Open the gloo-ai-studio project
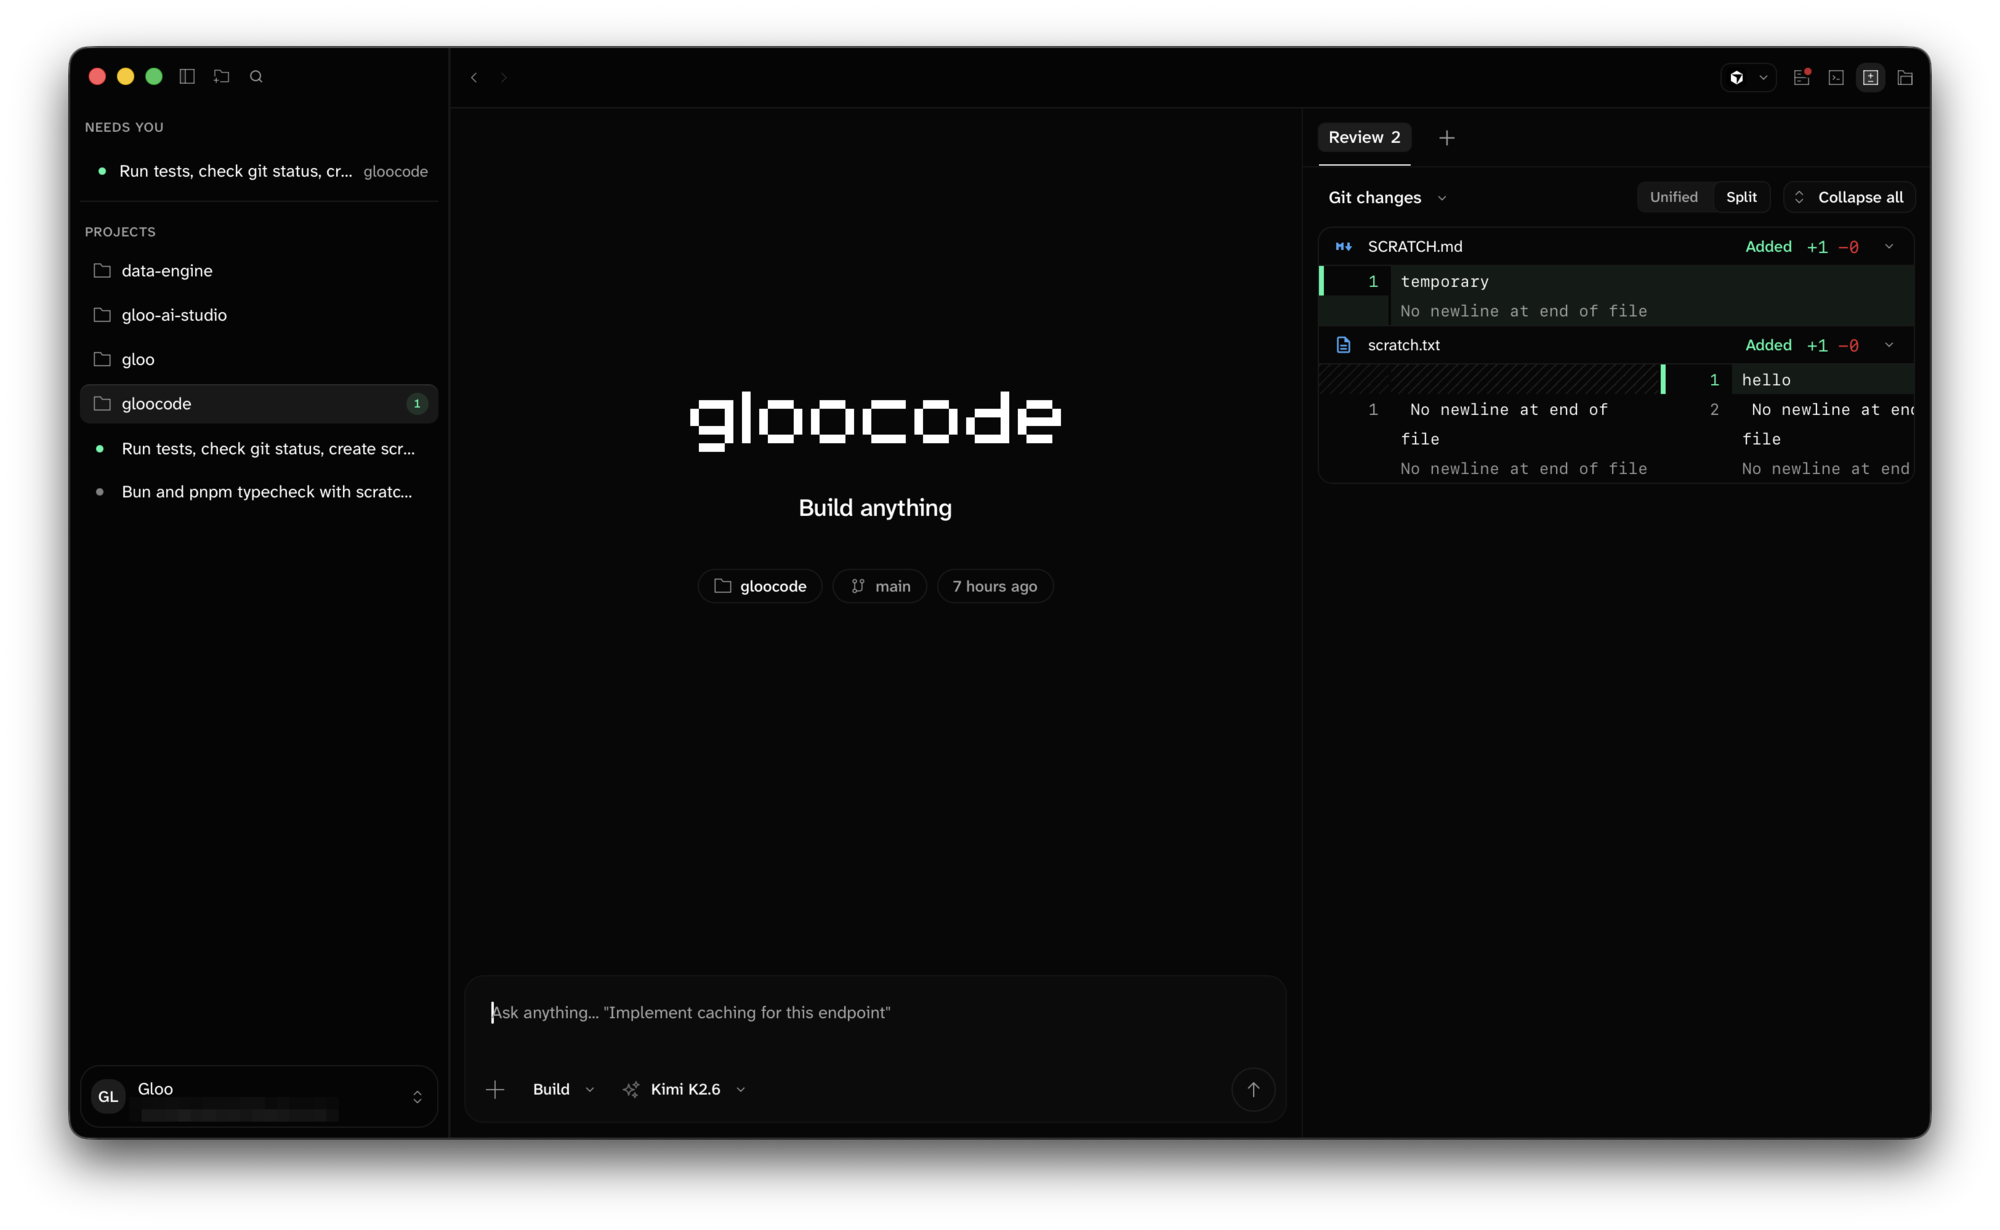The height and width of the screenshot is (1230, 2000). coord(259,315)
